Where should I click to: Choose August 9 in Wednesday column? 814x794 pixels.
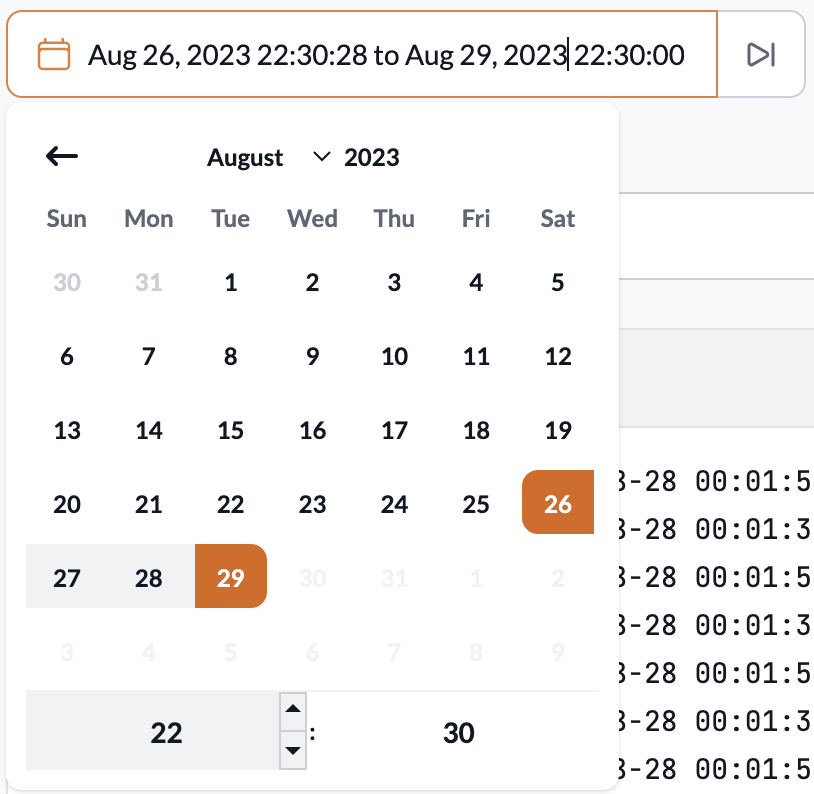(x=313, y=356)
